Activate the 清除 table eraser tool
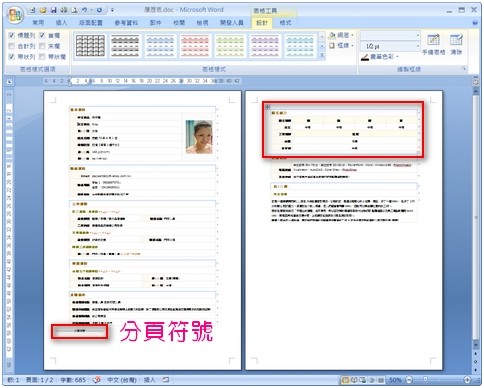 pyautogui.click(x=456, y=44)
